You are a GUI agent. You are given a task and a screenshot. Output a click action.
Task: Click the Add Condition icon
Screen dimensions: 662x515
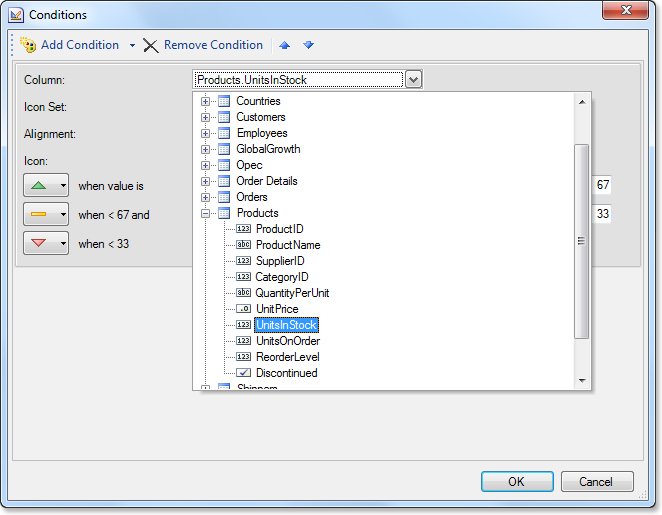click(28, 45)
